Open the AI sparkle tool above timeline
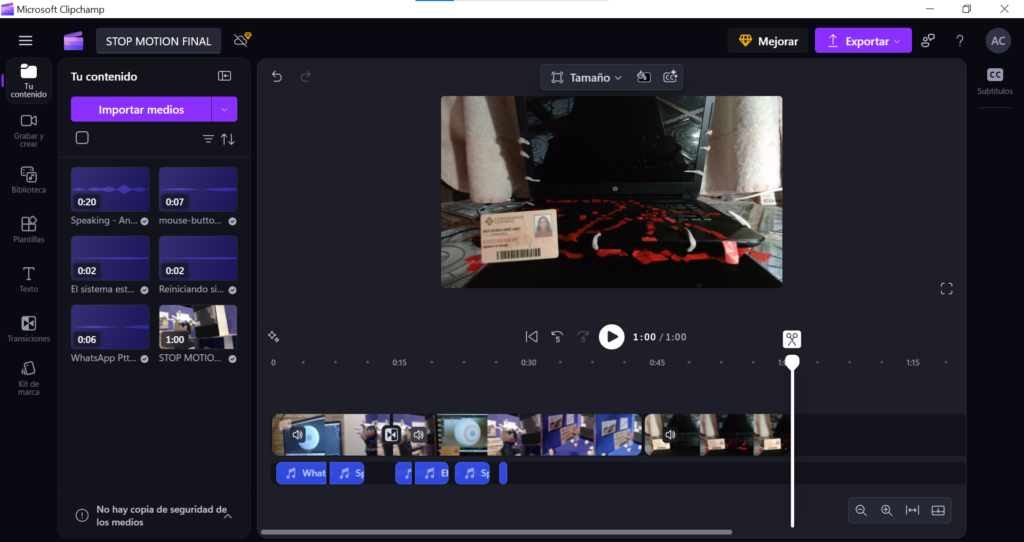 273,337
